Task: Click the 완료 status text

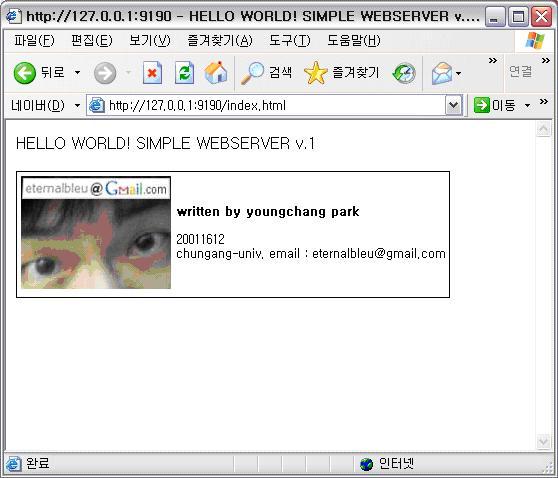Action: (x=37, y=464)
